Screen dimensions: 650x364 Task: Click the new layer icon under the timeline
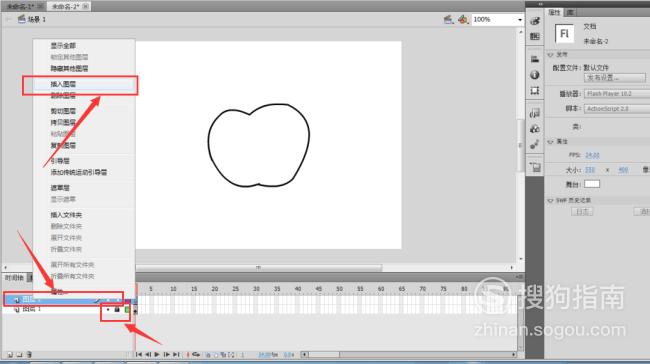(x=10, y=354)
